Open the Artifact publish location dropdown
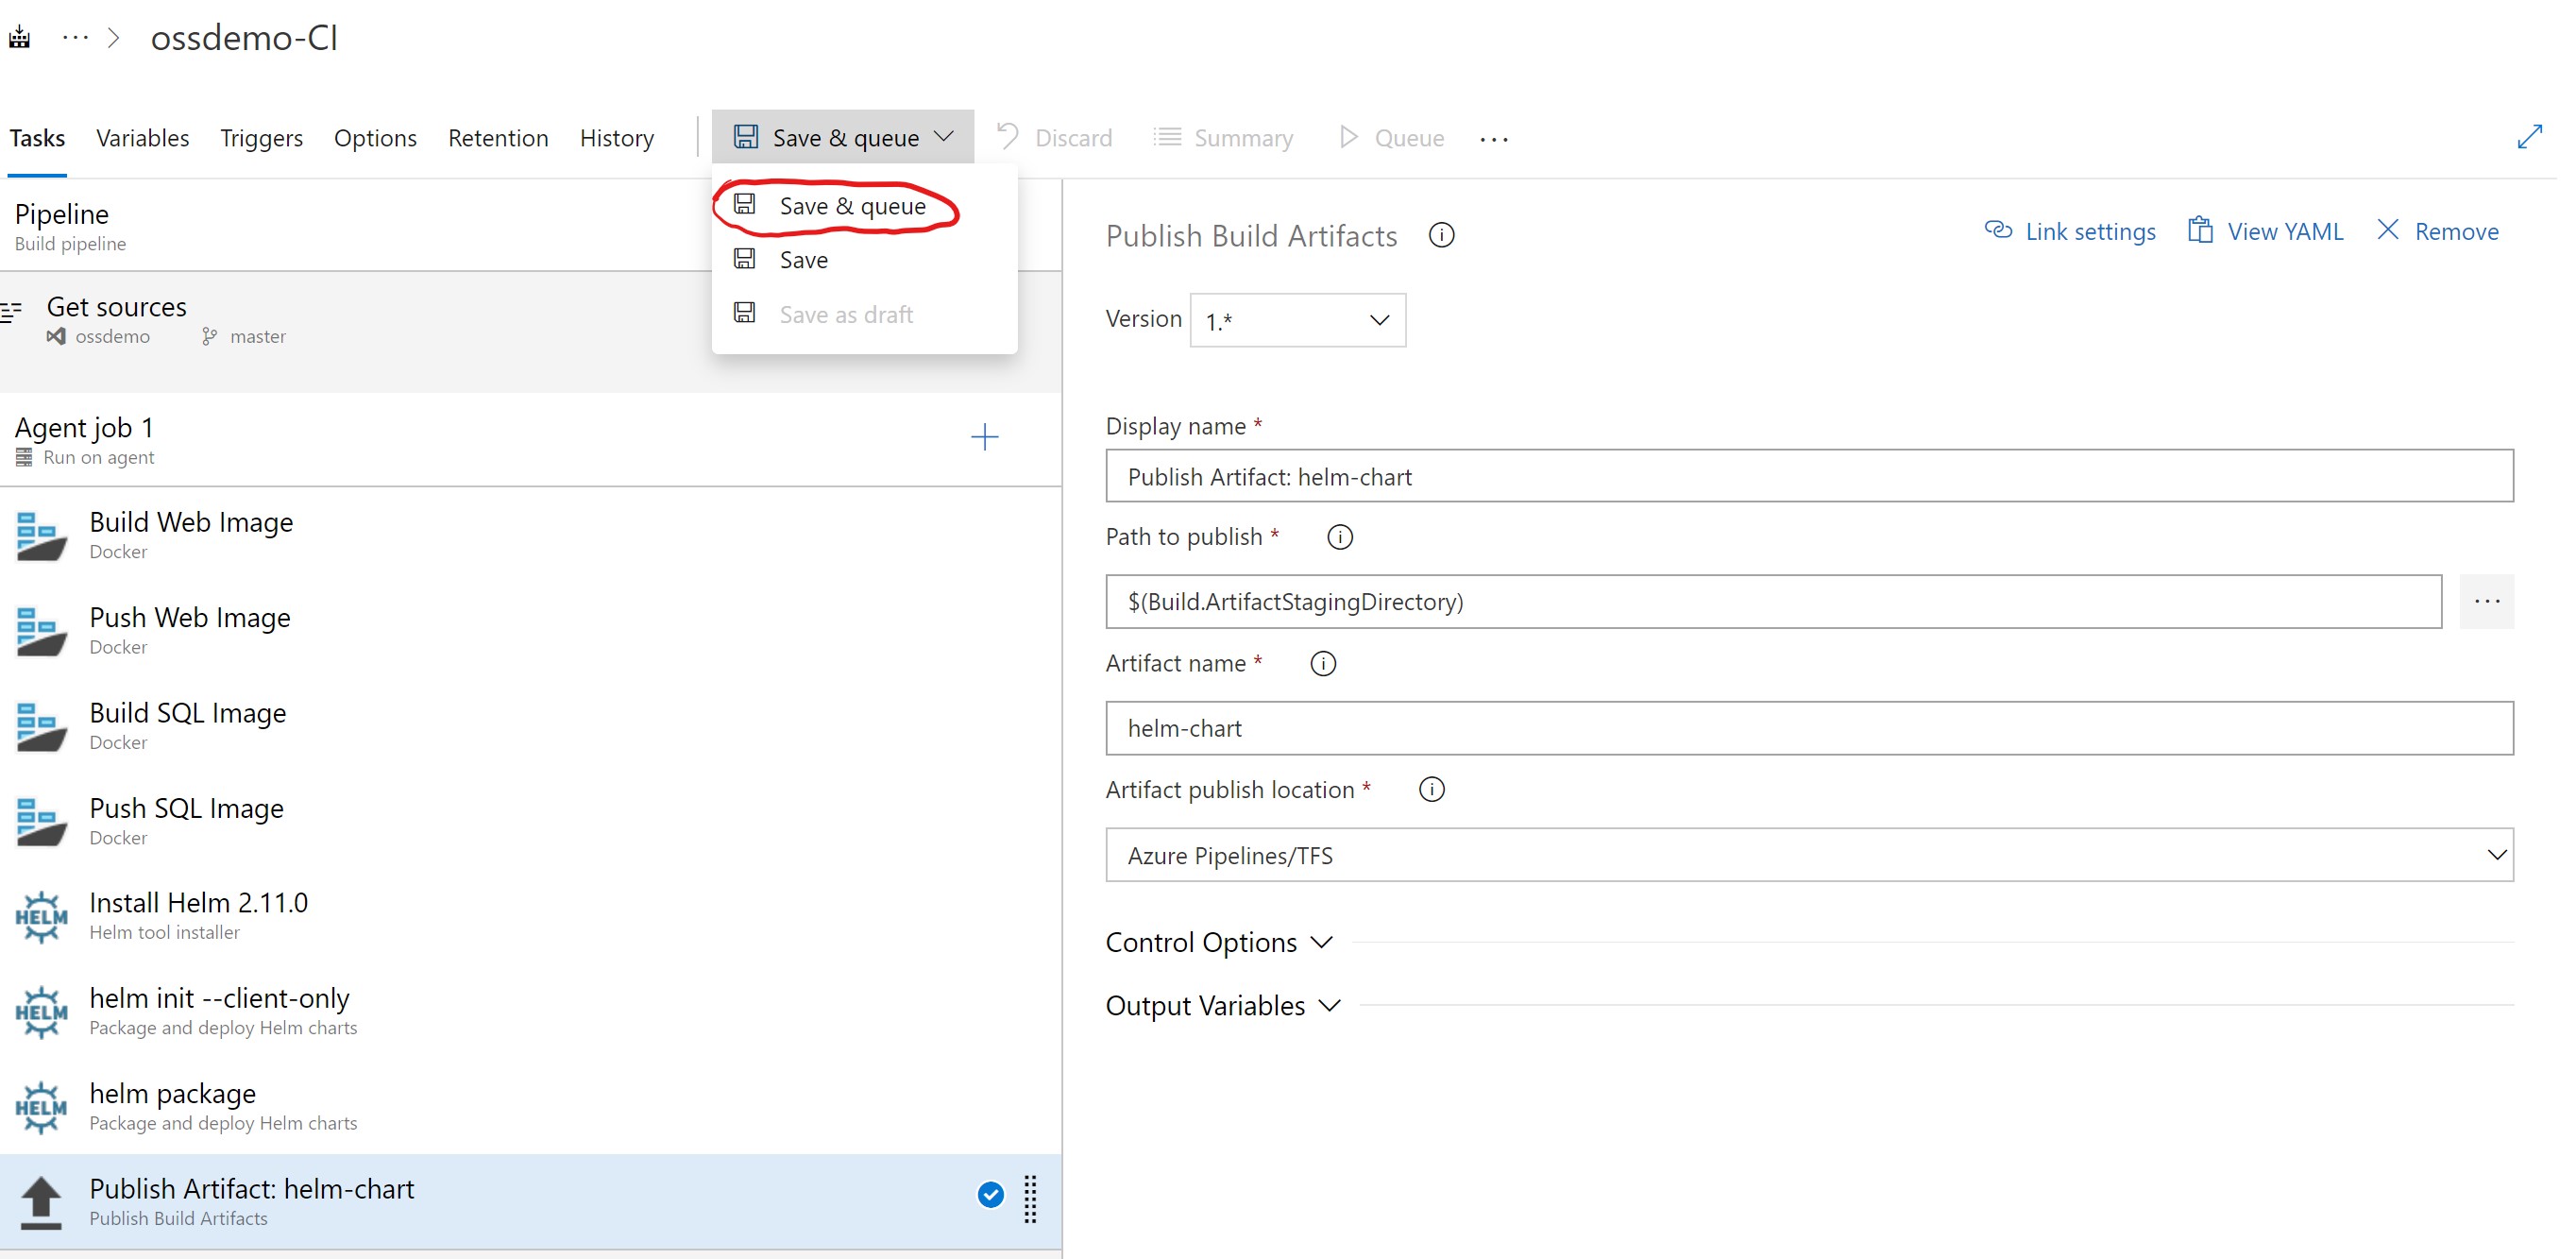The width and height of the screenshot is (2576, 1259). (x=1808, y=855)
